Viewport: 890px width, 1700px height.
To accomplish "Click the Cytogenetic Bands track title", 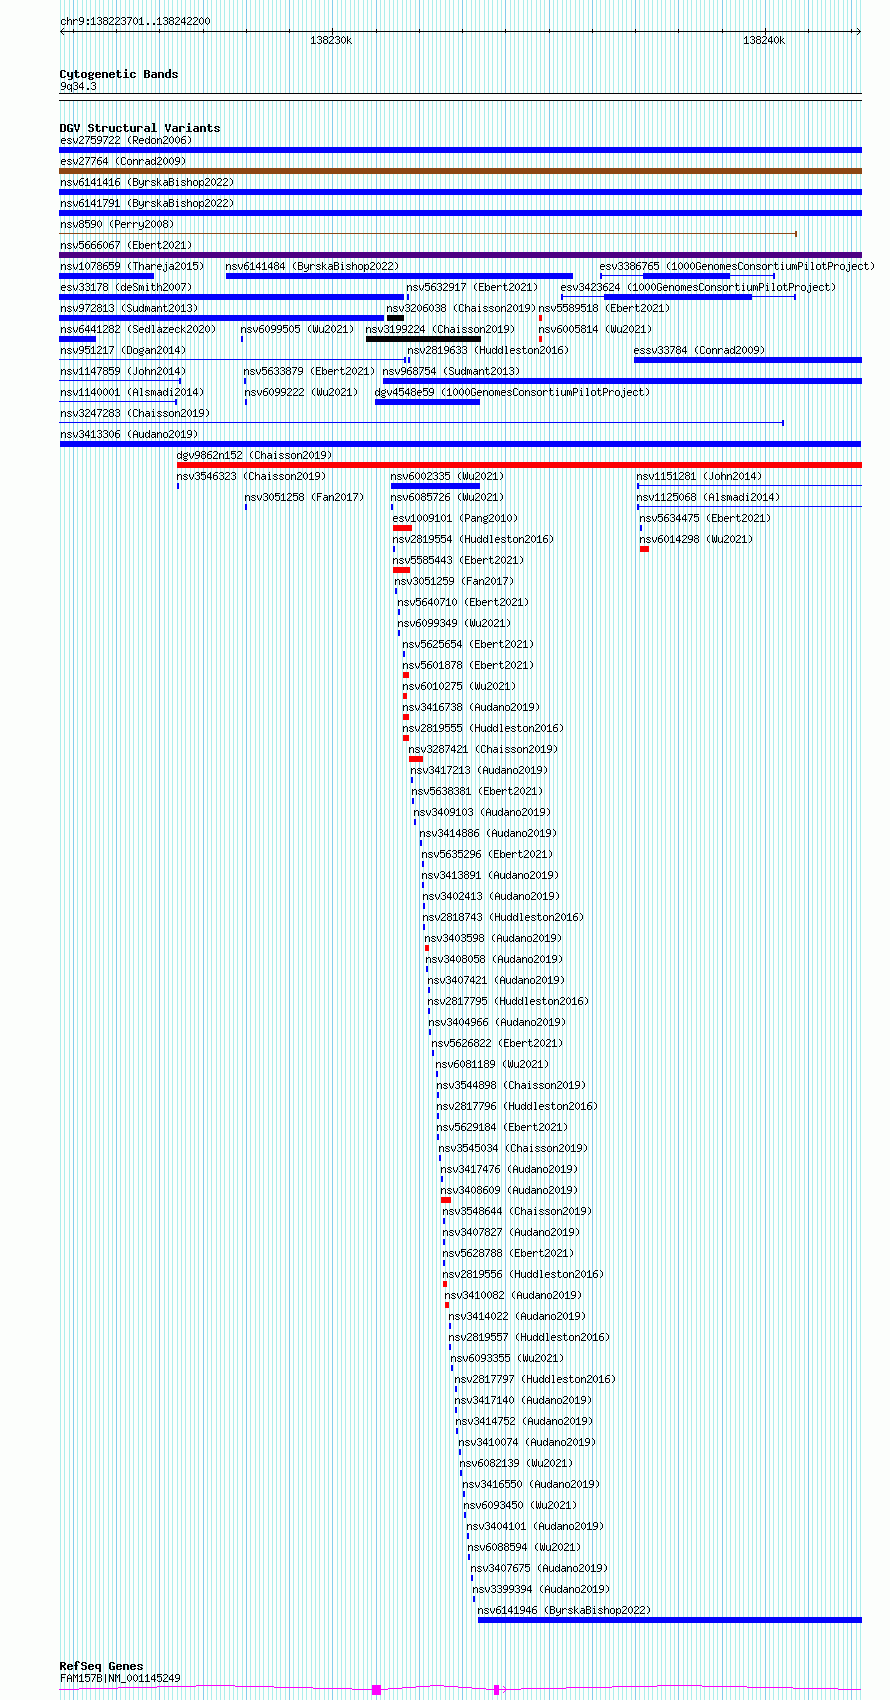I will [119, 74].
